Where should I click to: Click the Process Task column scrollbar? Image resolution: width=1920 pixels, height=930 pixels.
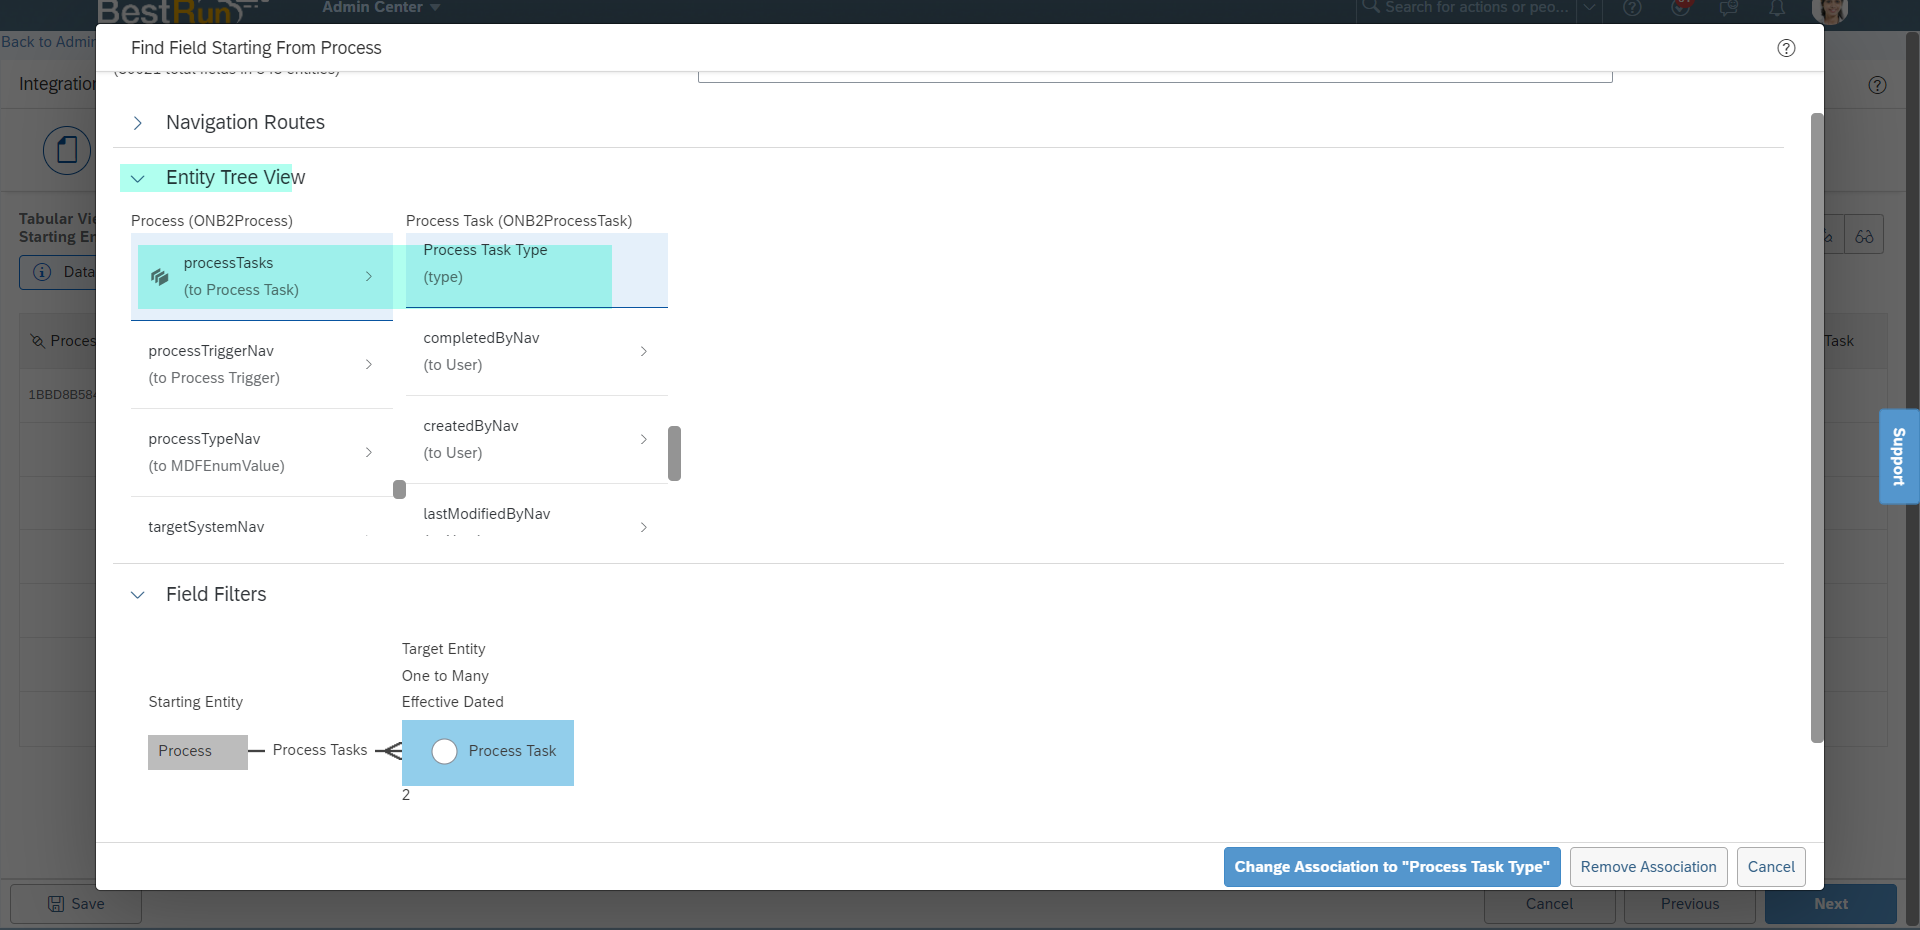(675, 453)
